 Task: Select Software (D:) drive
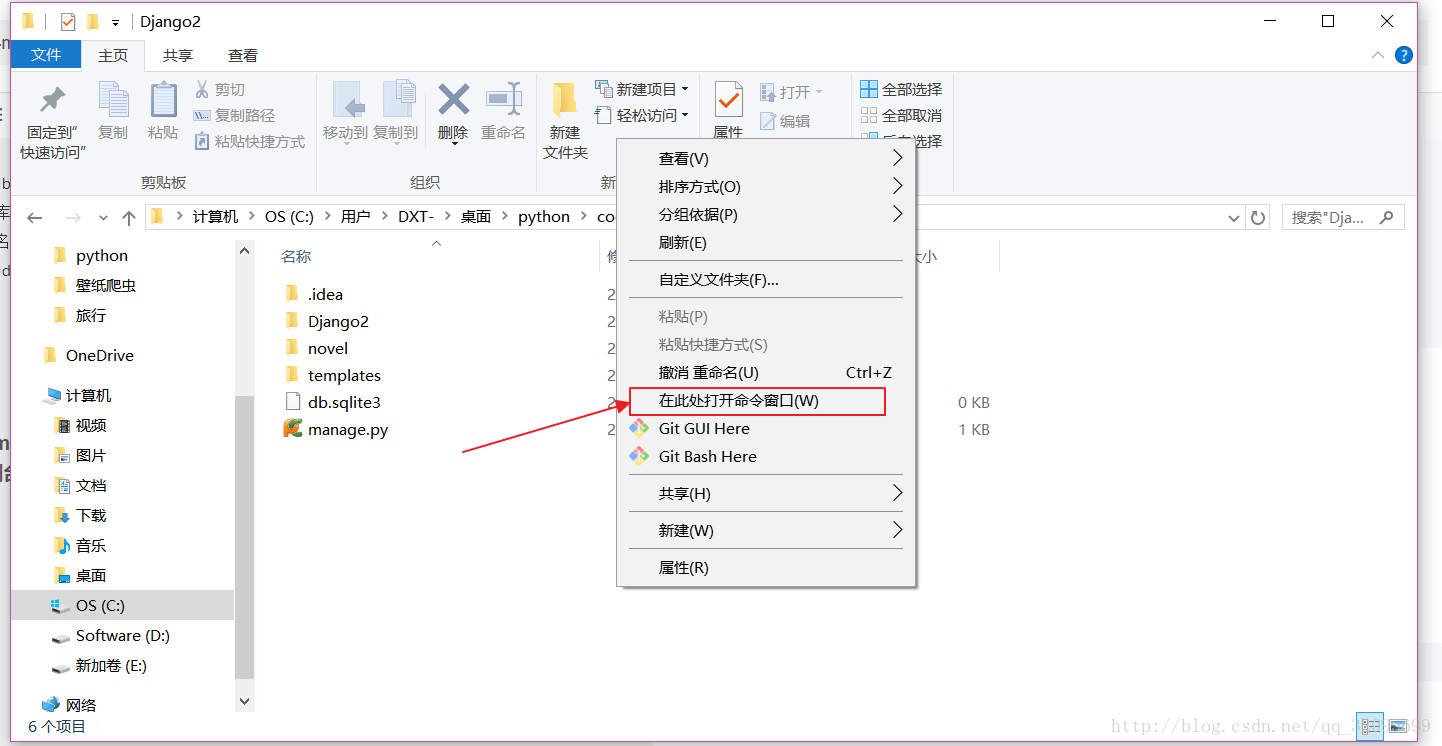(123, 635)
